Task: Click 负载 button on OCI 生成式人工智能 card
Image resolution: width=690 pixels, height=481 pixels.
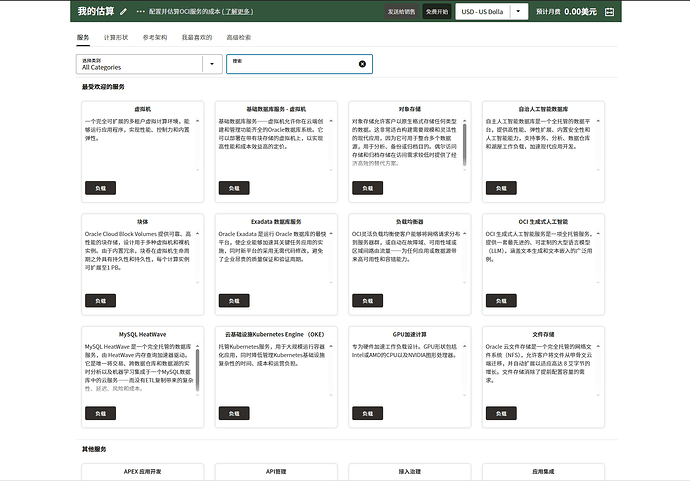Action: 501,301
